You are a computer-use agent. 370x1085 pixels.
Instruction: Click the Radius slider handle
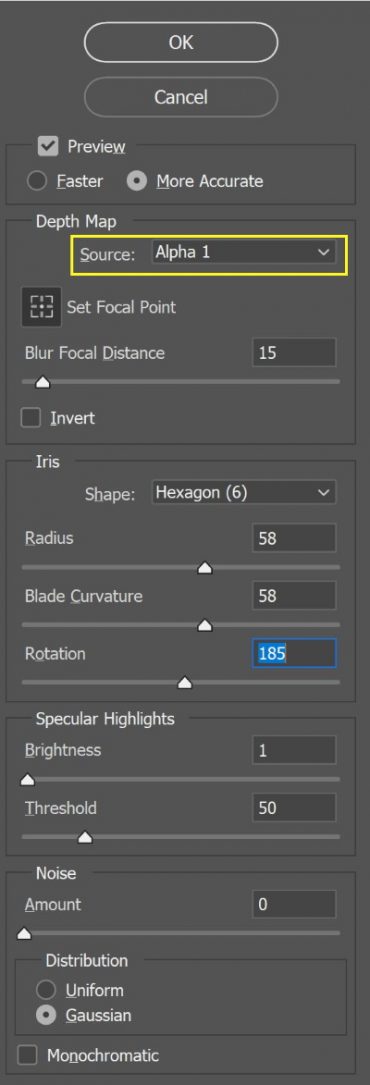tap(205, 568)
